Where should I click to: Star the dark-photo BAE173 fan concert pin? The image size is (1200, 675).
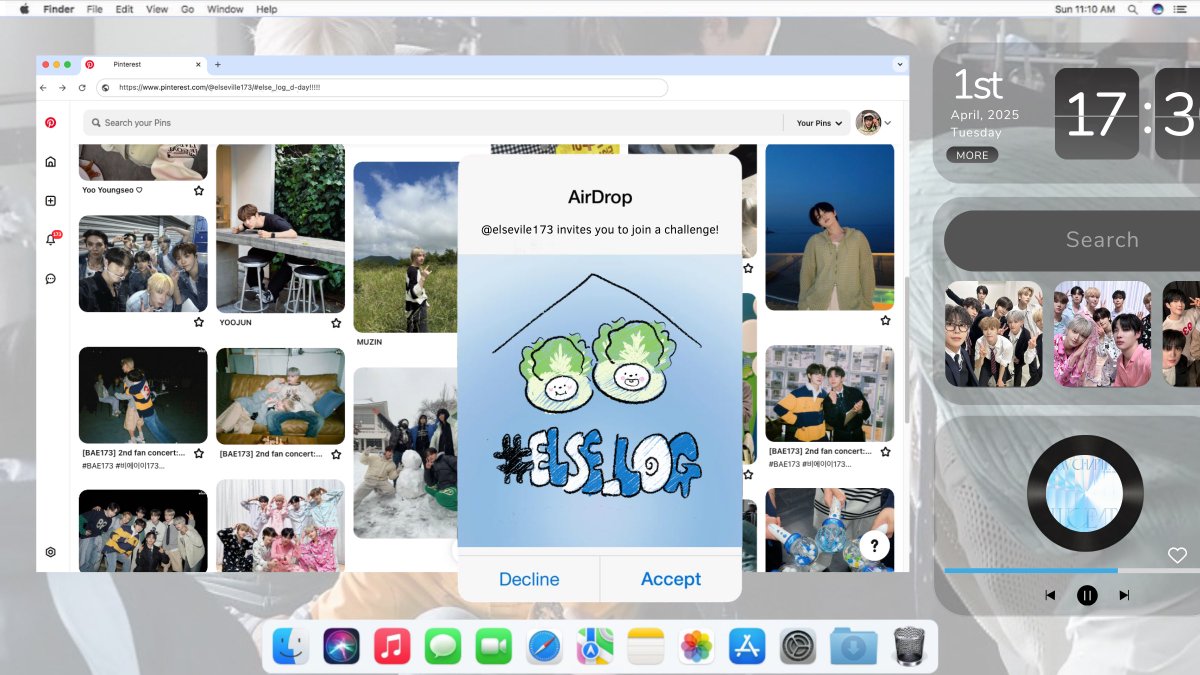(199, 453)
